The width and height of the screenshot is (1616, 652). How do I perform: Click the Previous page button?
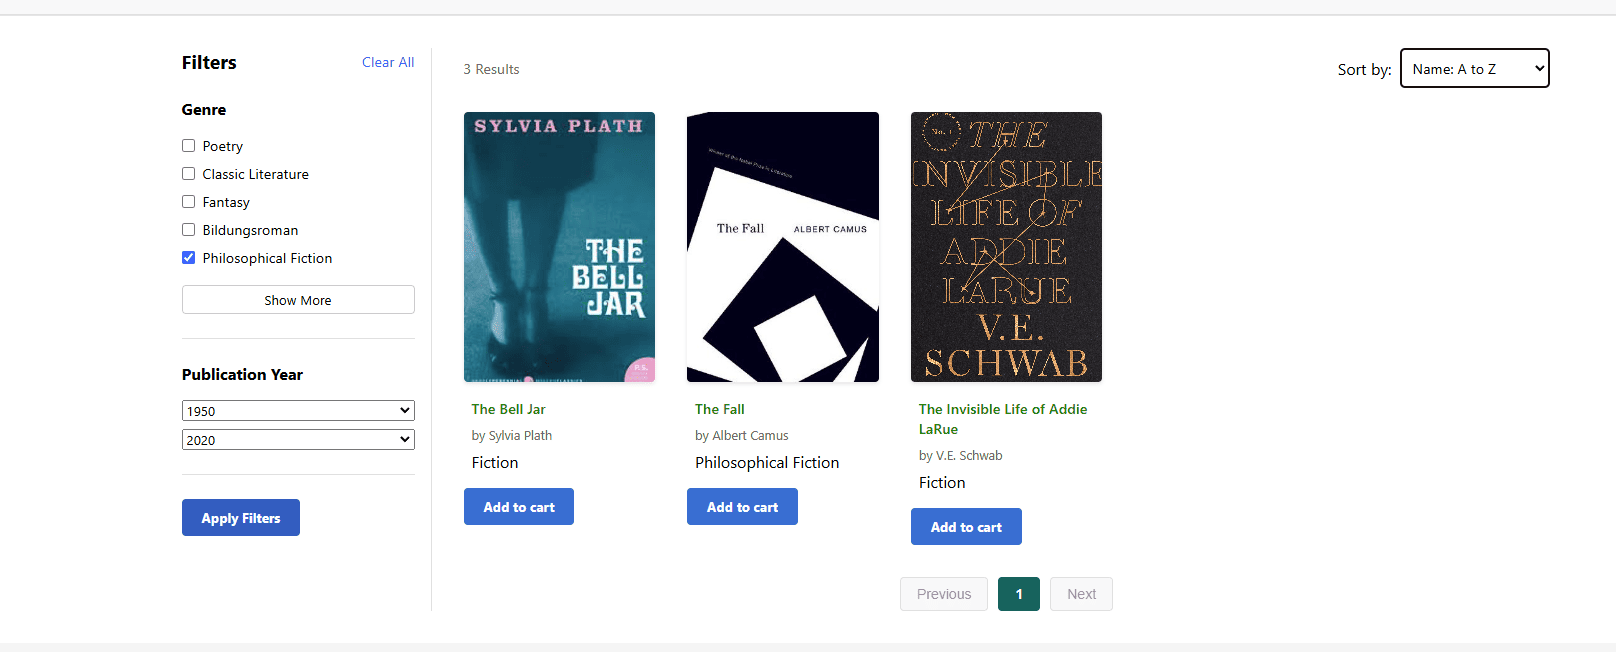pos(943,594)
